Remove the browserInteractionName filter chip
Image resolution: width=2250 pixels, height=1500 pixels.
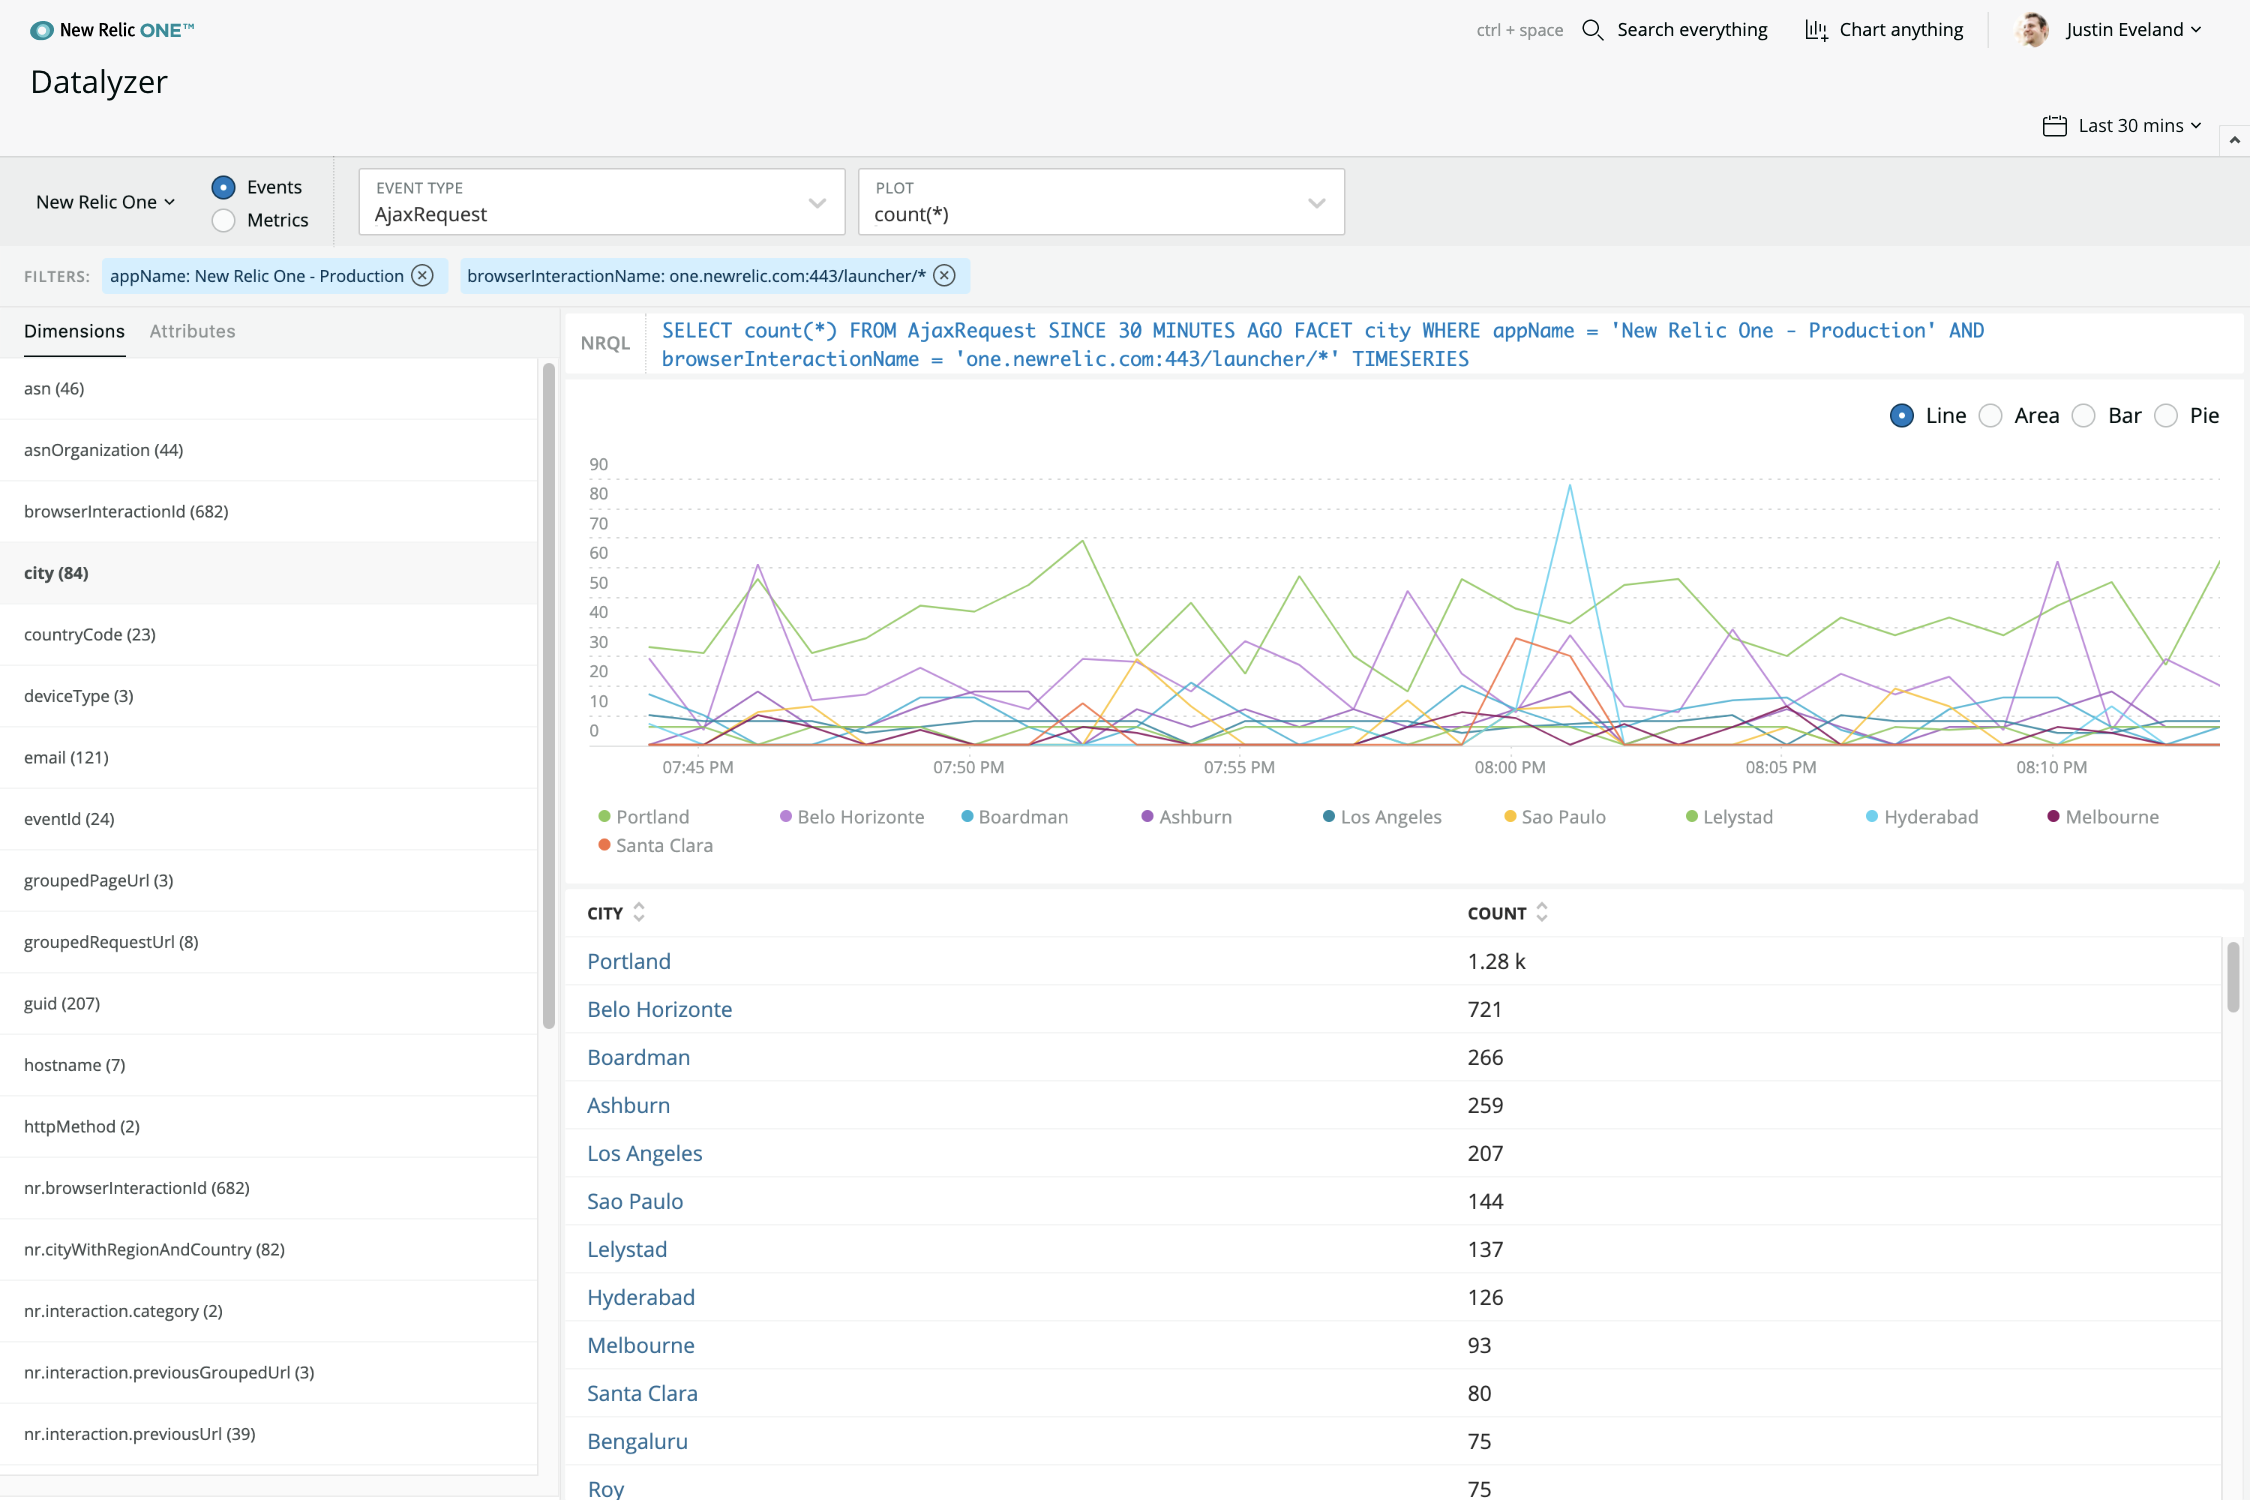[944, 276]
